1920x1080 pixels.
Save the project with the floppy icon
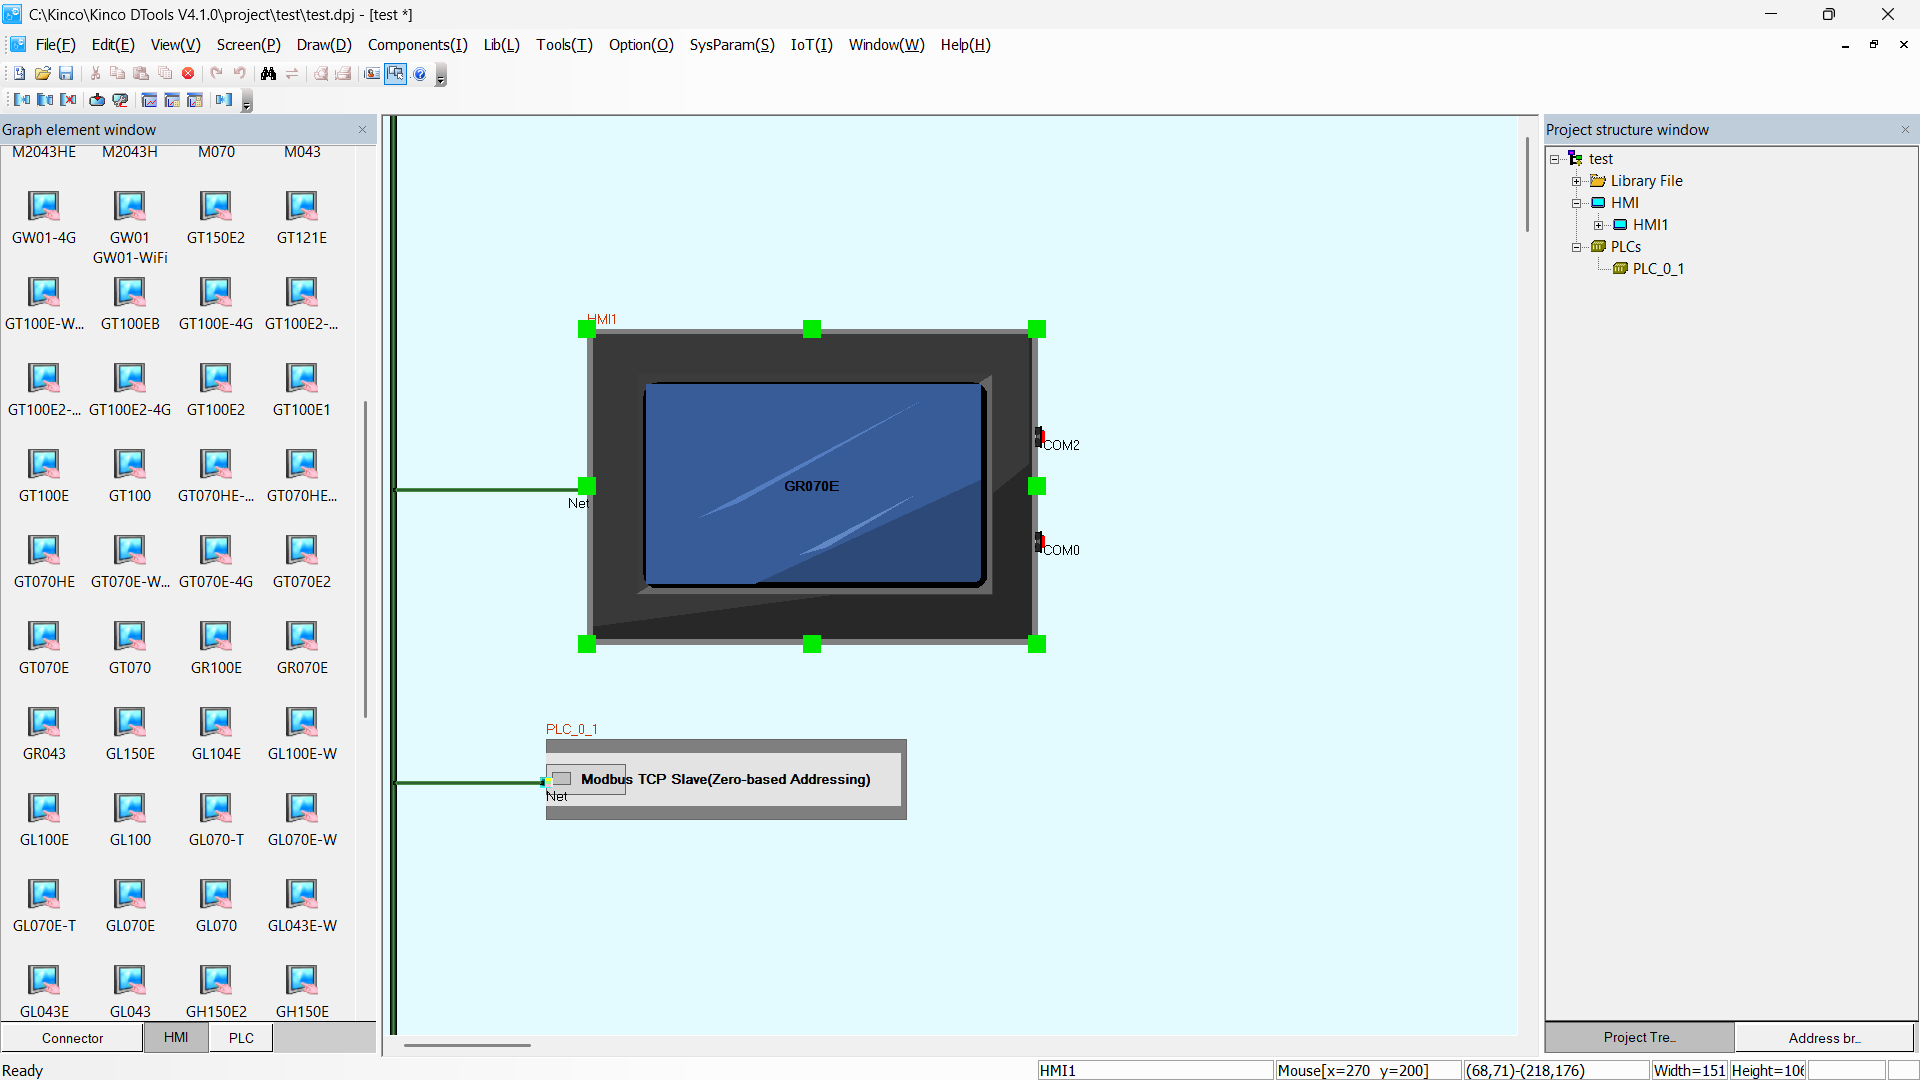pos(66,73)
